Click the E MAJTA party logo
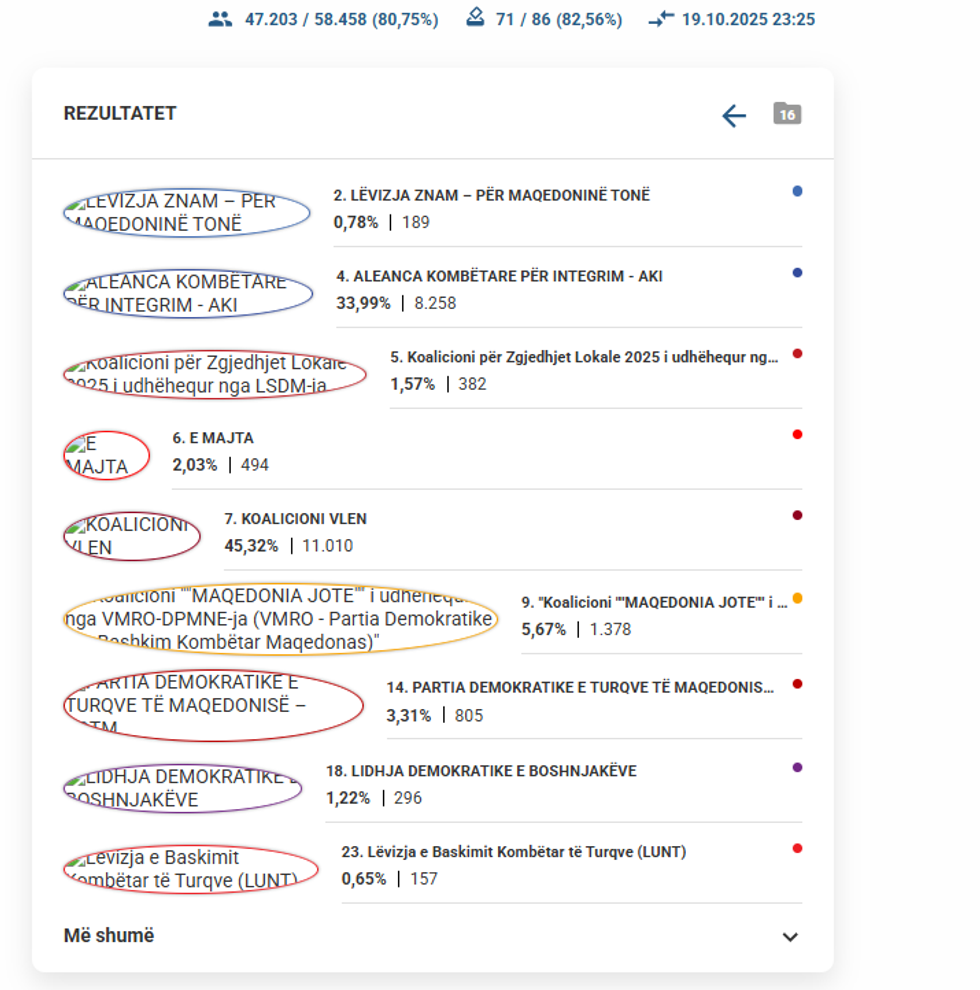This screenshot has width=980, height=990. point(106,455)
